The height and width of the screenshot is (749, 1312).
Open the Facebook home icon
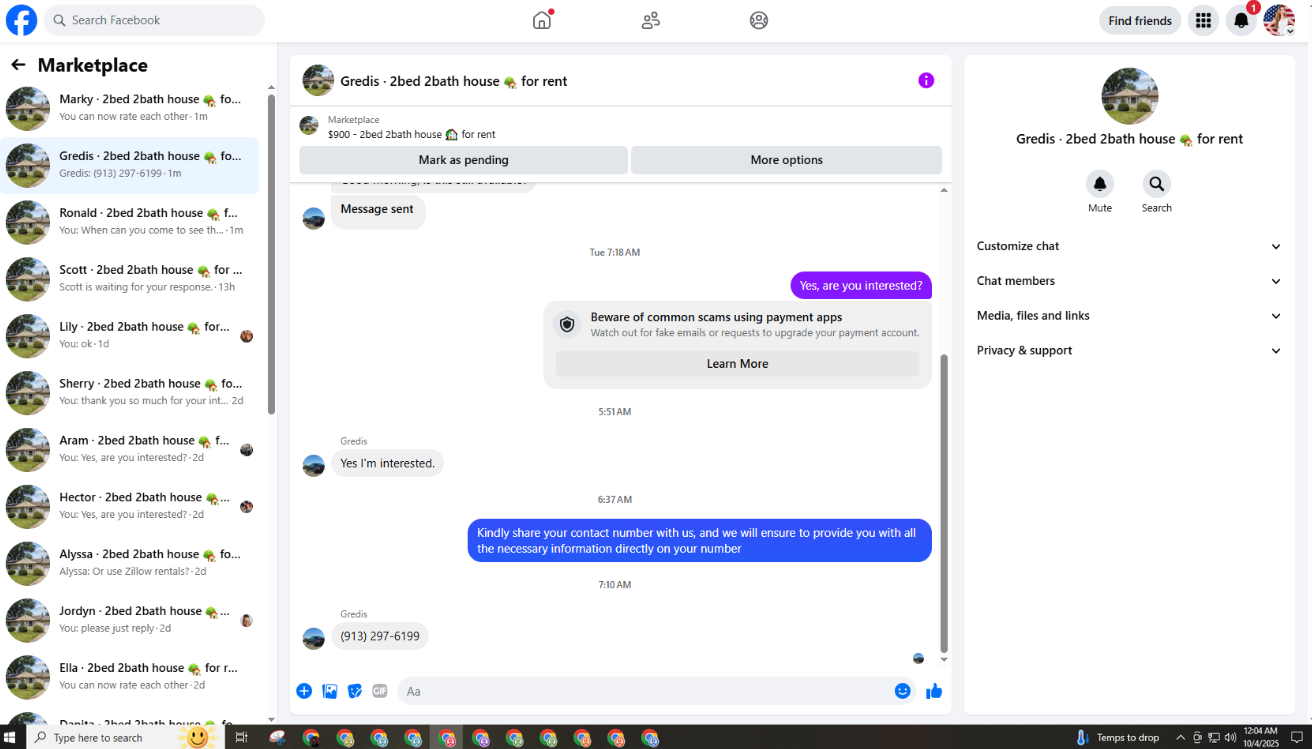pyautogui.click(x=542, y=20)
